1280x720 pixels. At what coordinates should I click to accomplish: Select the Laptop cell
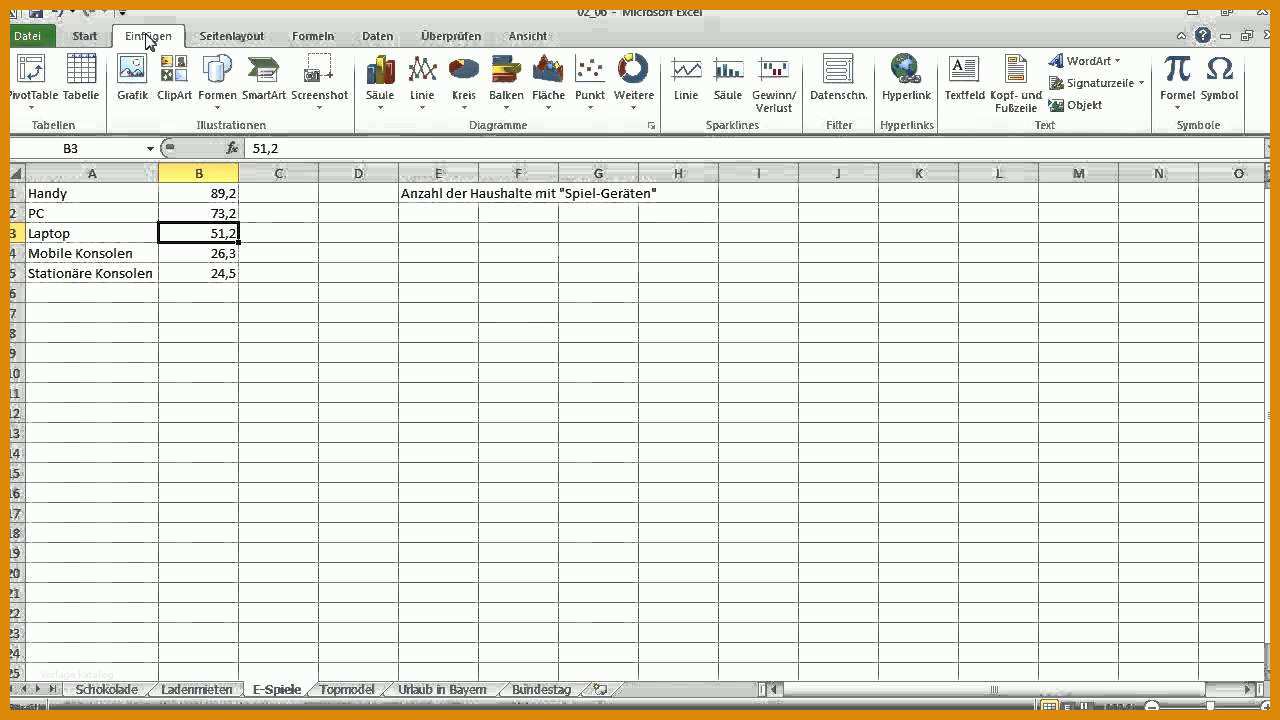point(92,233)
